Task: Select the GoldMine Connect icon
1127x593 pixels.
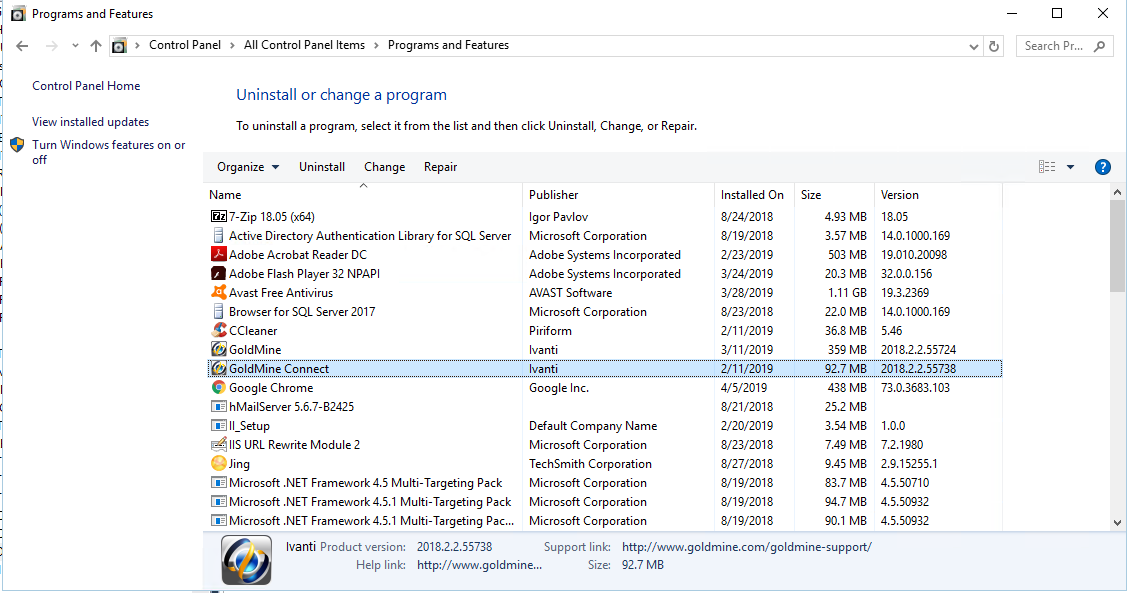Action: click(x=220, y=368)
